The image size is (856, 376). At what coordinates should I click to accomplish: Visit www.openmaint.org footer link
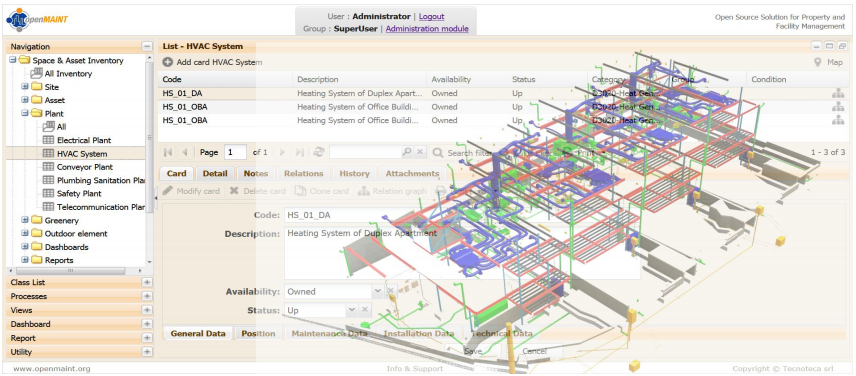click(x=52, y=368)
